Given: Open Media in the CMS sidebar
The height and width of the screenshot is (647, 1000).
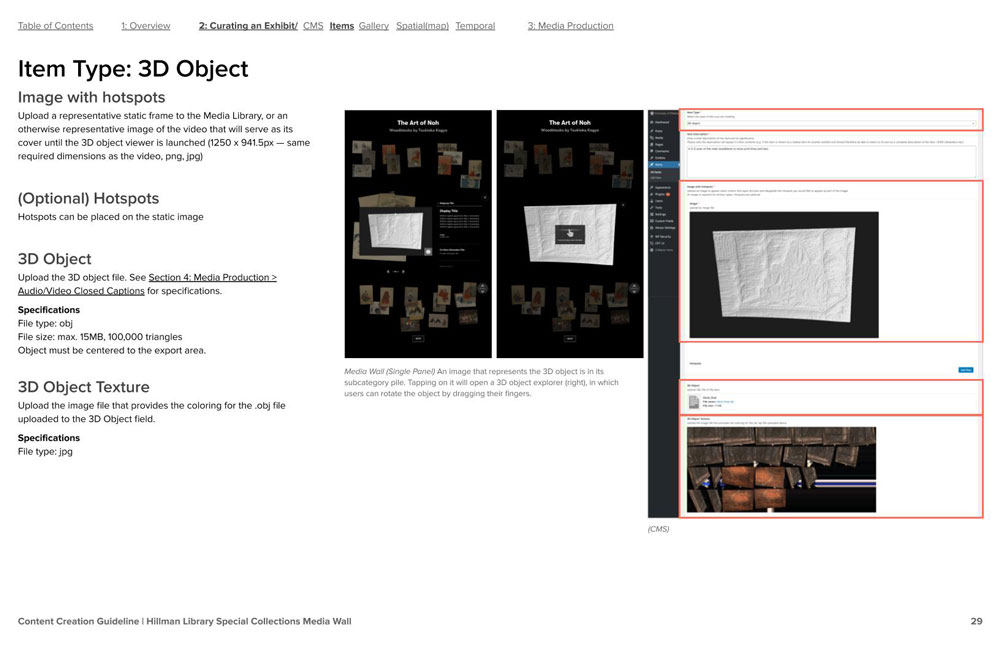Looking at the screenshot, I should 659,138.
